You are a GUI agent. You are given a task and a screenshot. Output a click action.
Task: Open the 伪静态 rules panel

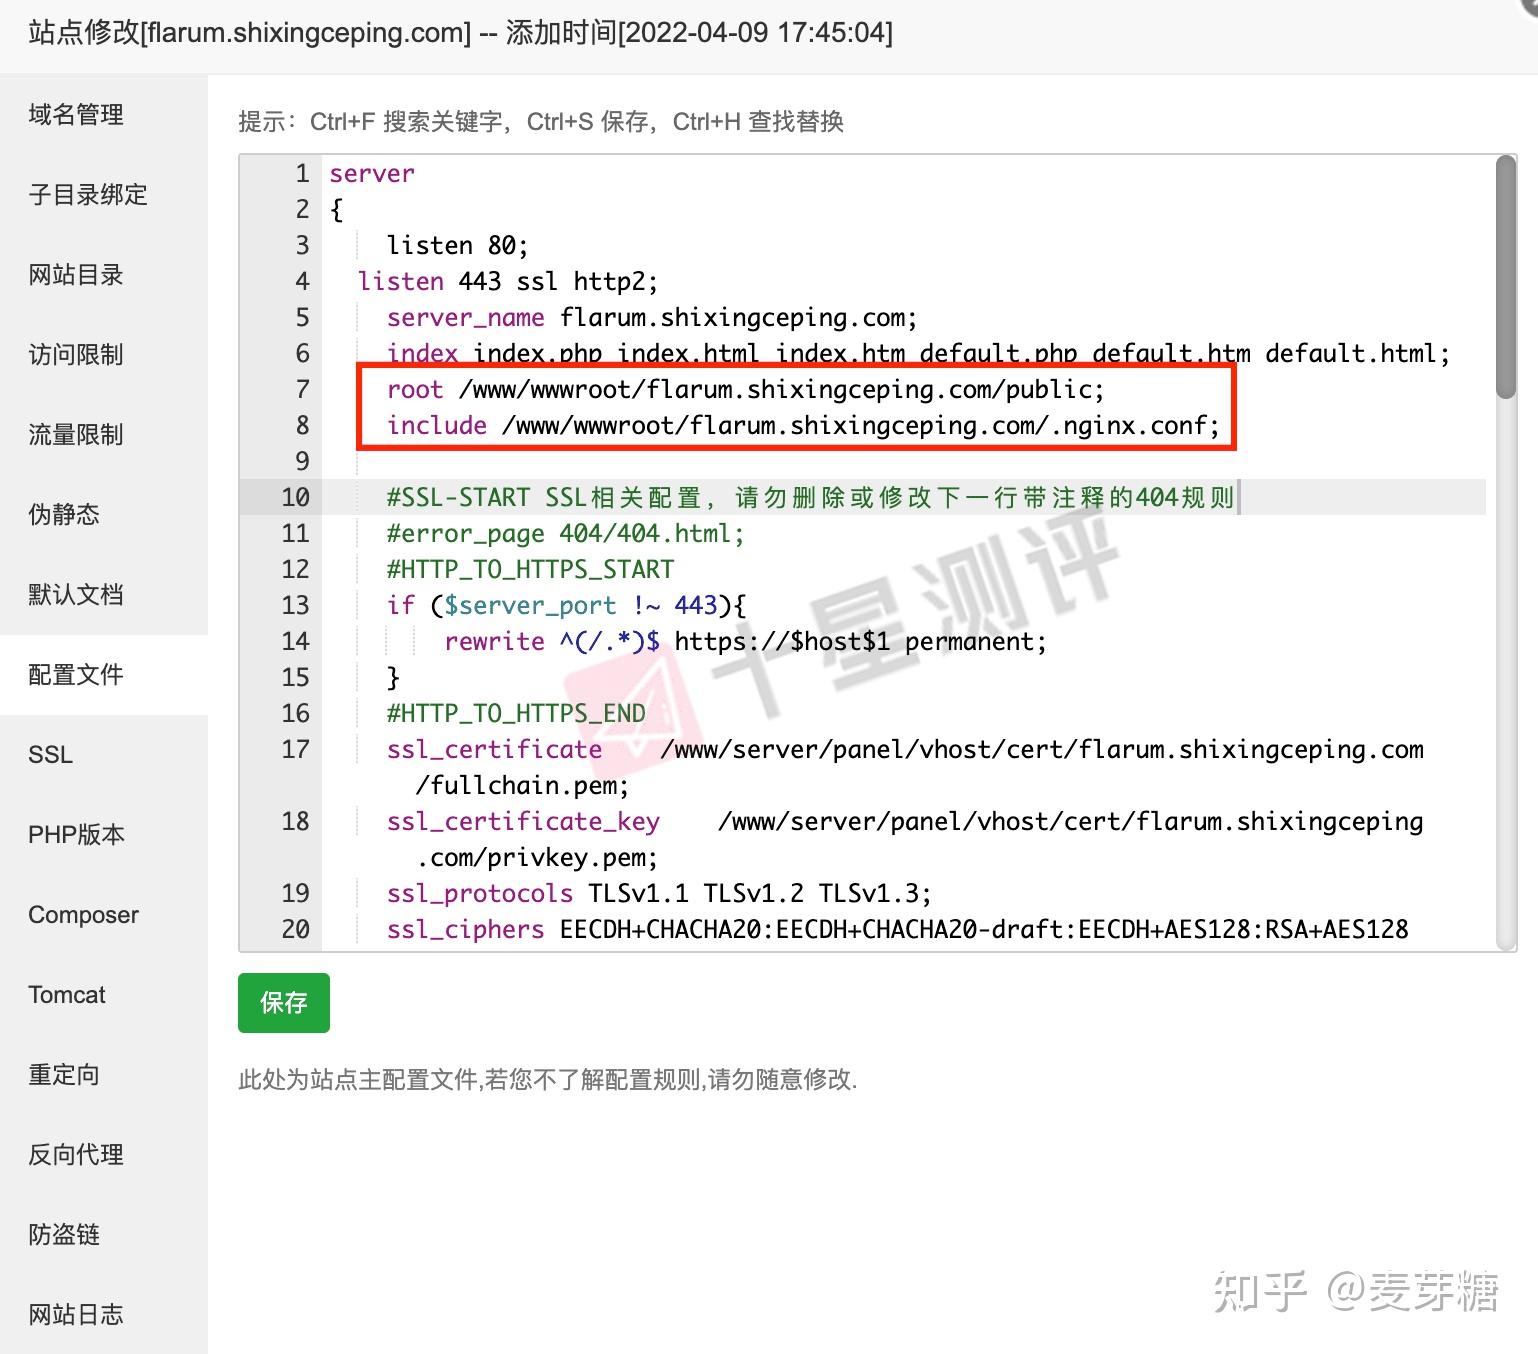coord(63,514)
